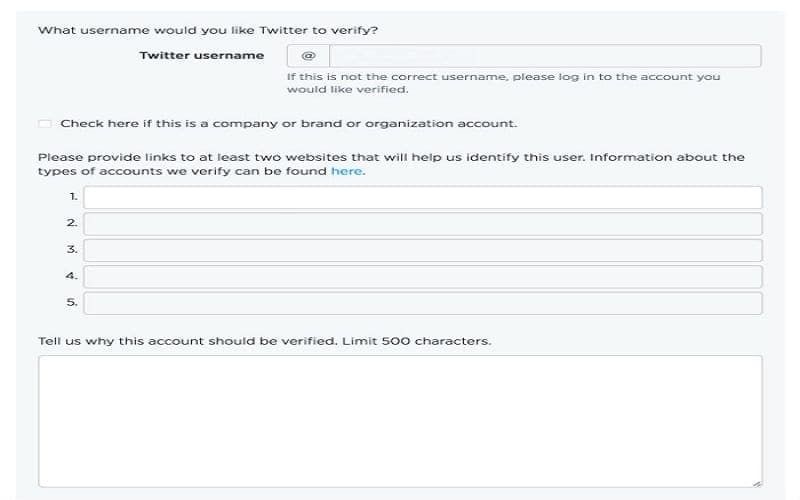The width and height of the screenshot is (800, 500).
Task: Select website link field number 1
Action: 423,197
